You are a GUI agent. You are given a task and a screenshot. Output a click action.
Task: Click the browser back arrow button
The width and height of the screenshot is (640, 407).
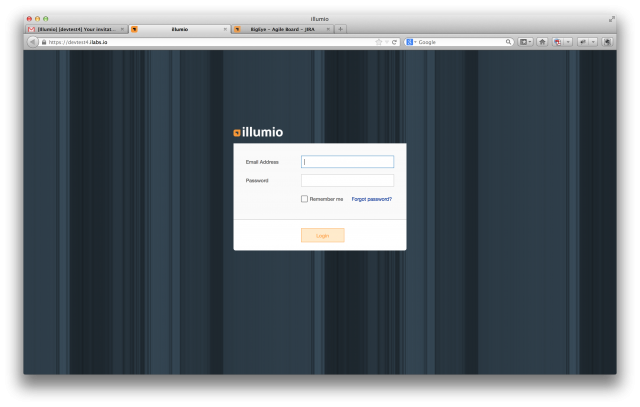[32, 42]
